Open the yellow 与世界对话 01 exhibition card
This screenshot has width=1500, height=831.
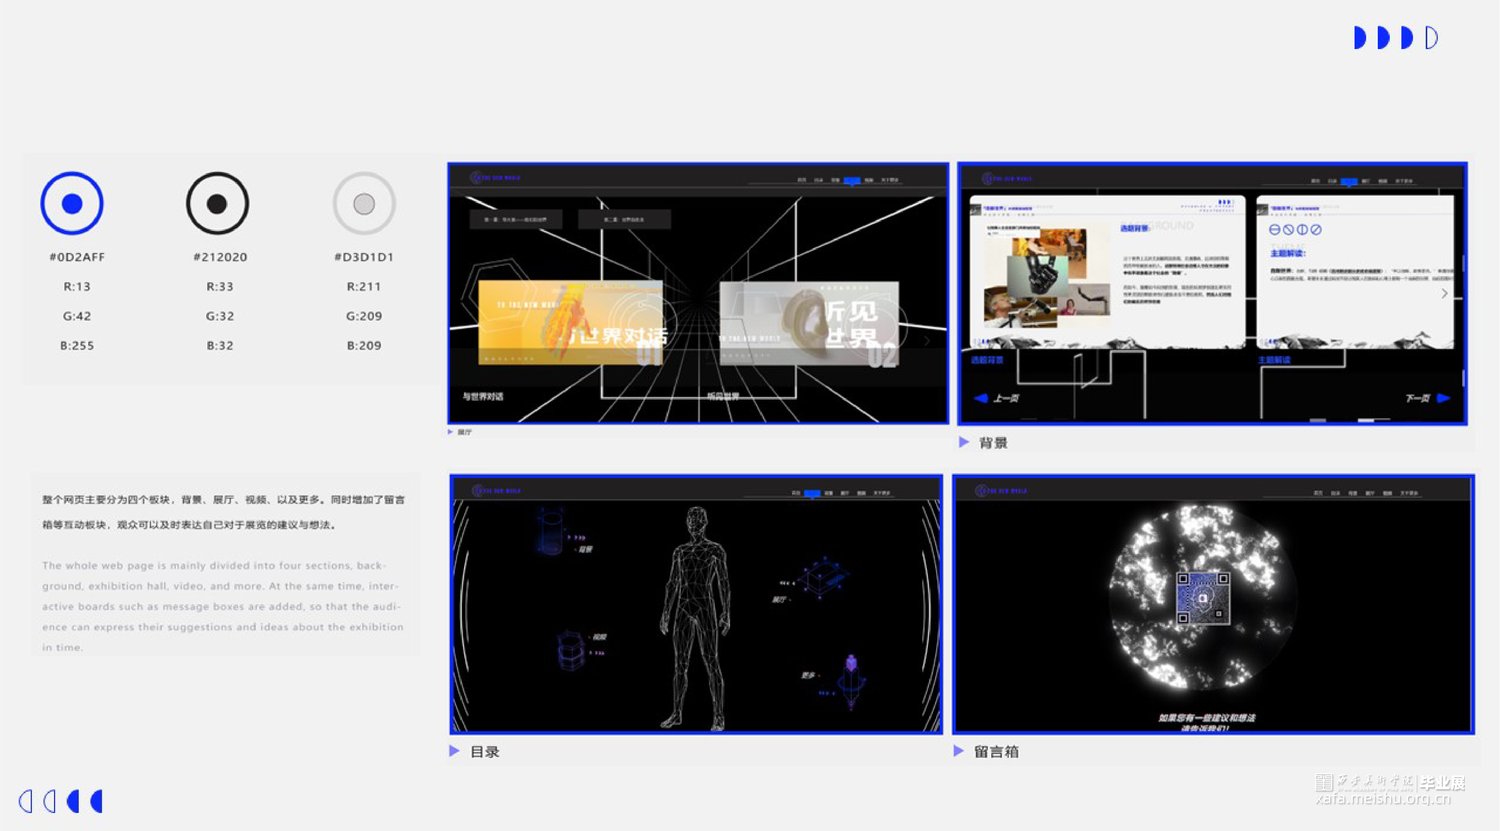(x=570, y=322)
